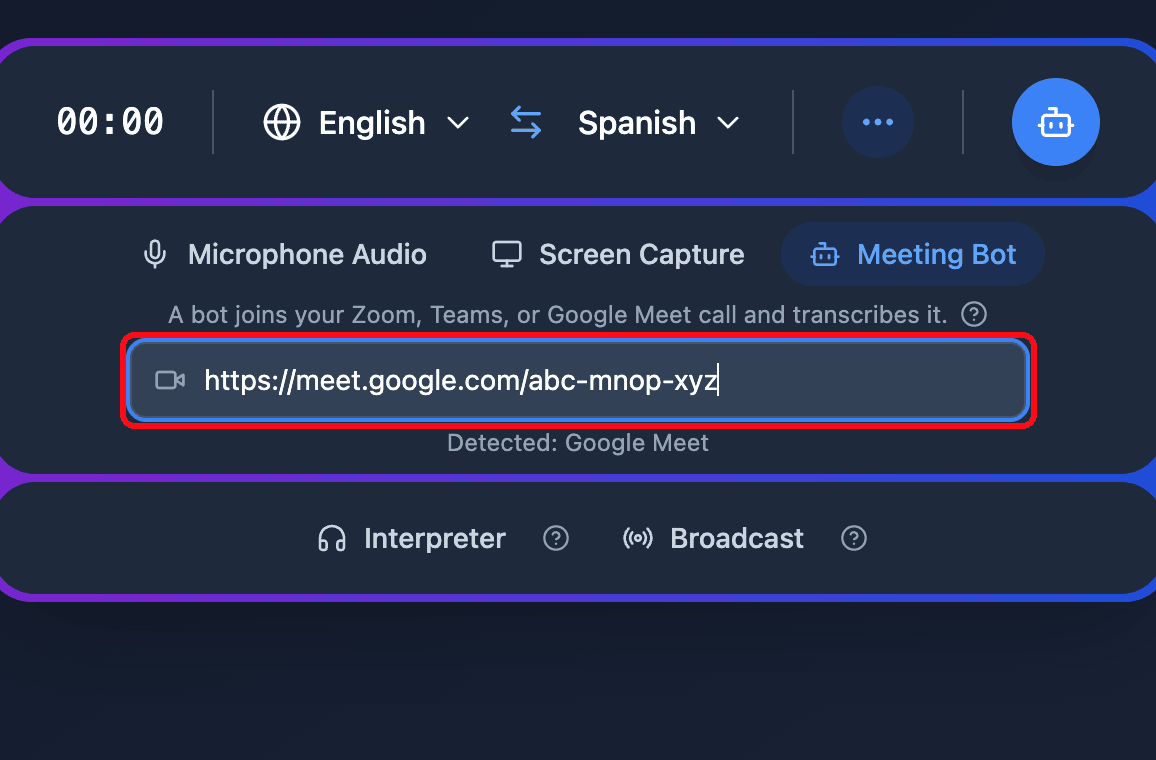This screenshot has height=760, width=1156.
Task: Click the globe icon beside English
Action: 282,122
